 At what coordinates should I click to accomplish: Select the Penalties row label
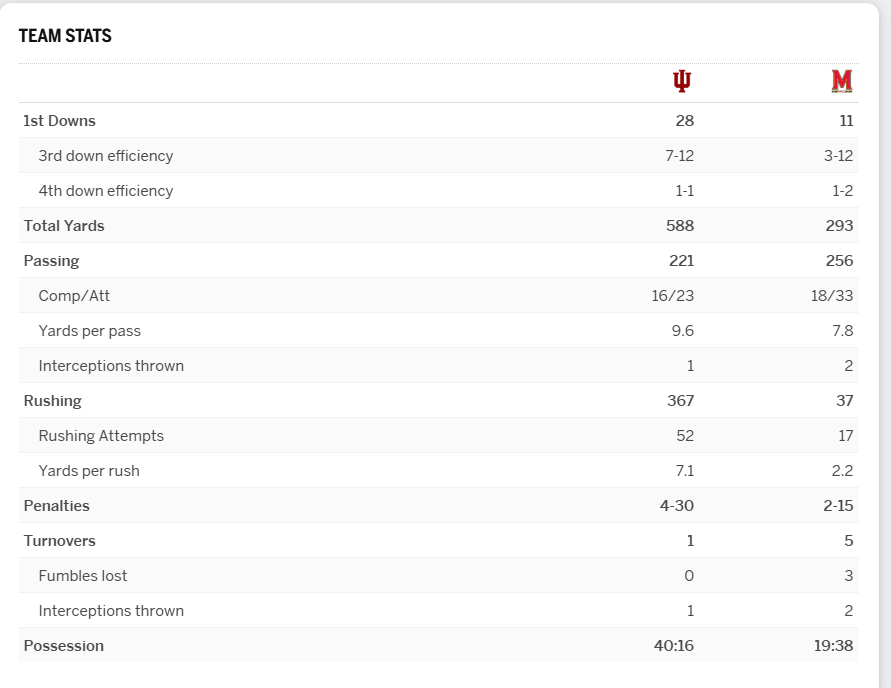(x=56, y=506)
